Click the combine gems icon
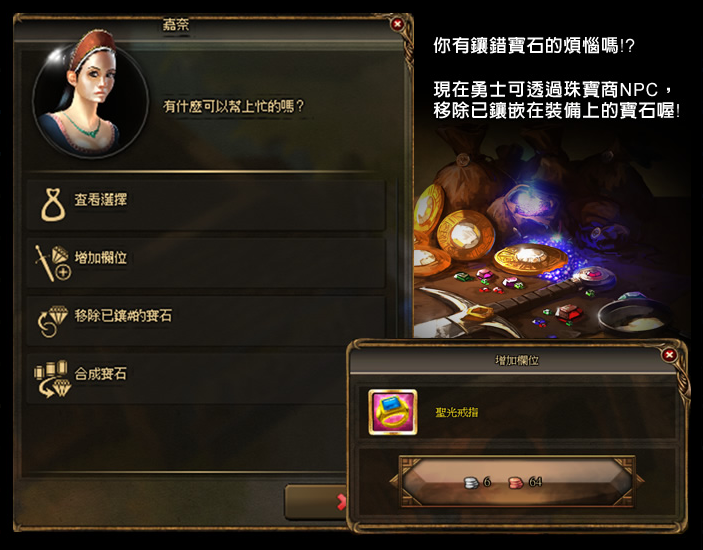The width and height of the screenshot is (703, 550). (52, 379)
